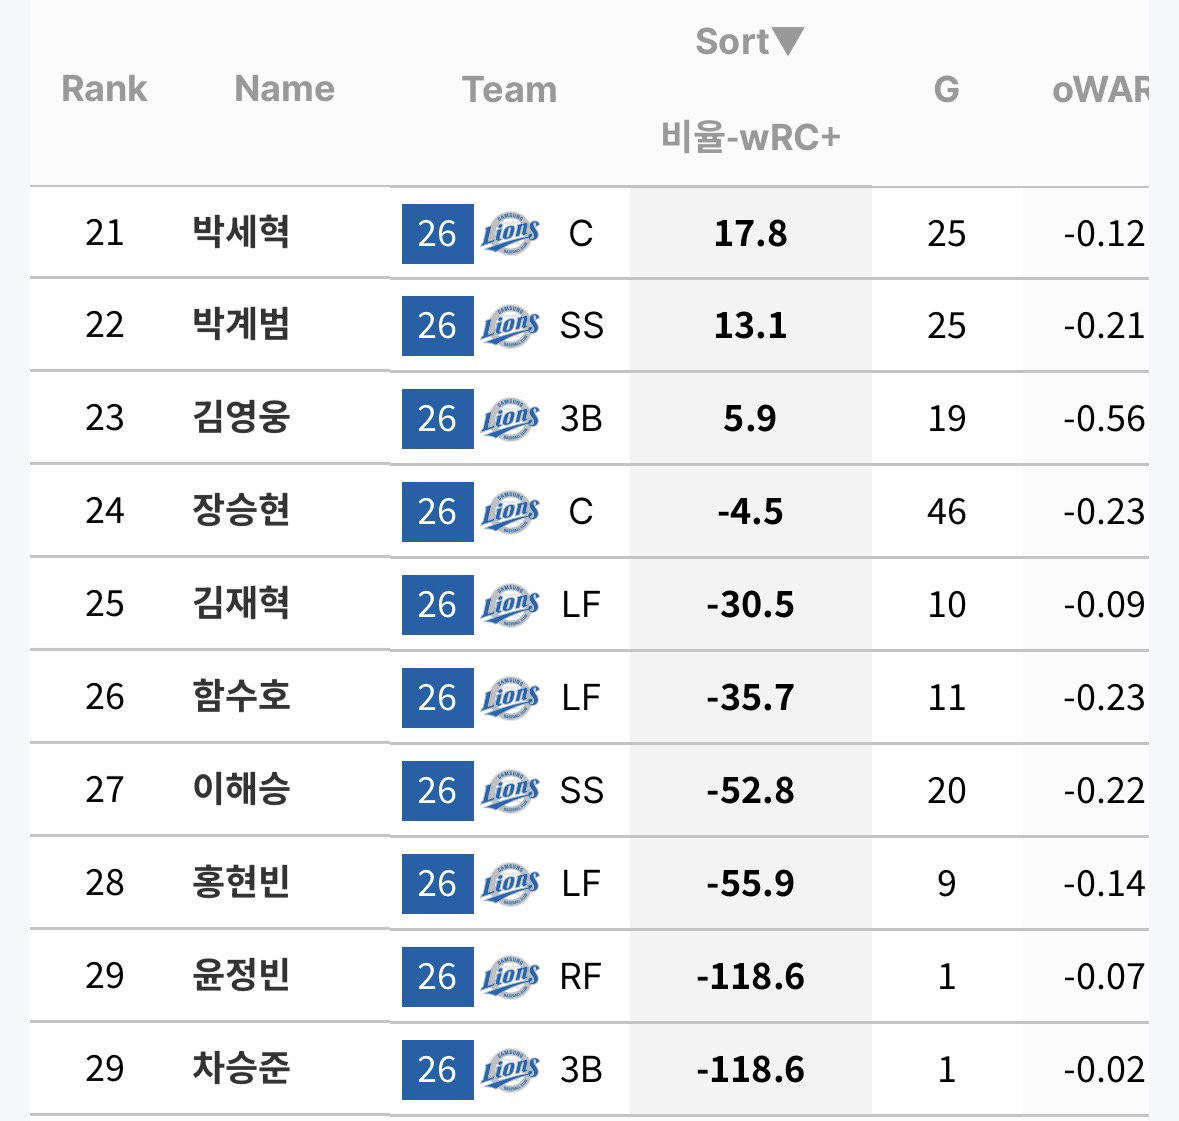Open player 홍현빈's profile link
The height and width of the screenshot is (1121, 1179).
241,883
